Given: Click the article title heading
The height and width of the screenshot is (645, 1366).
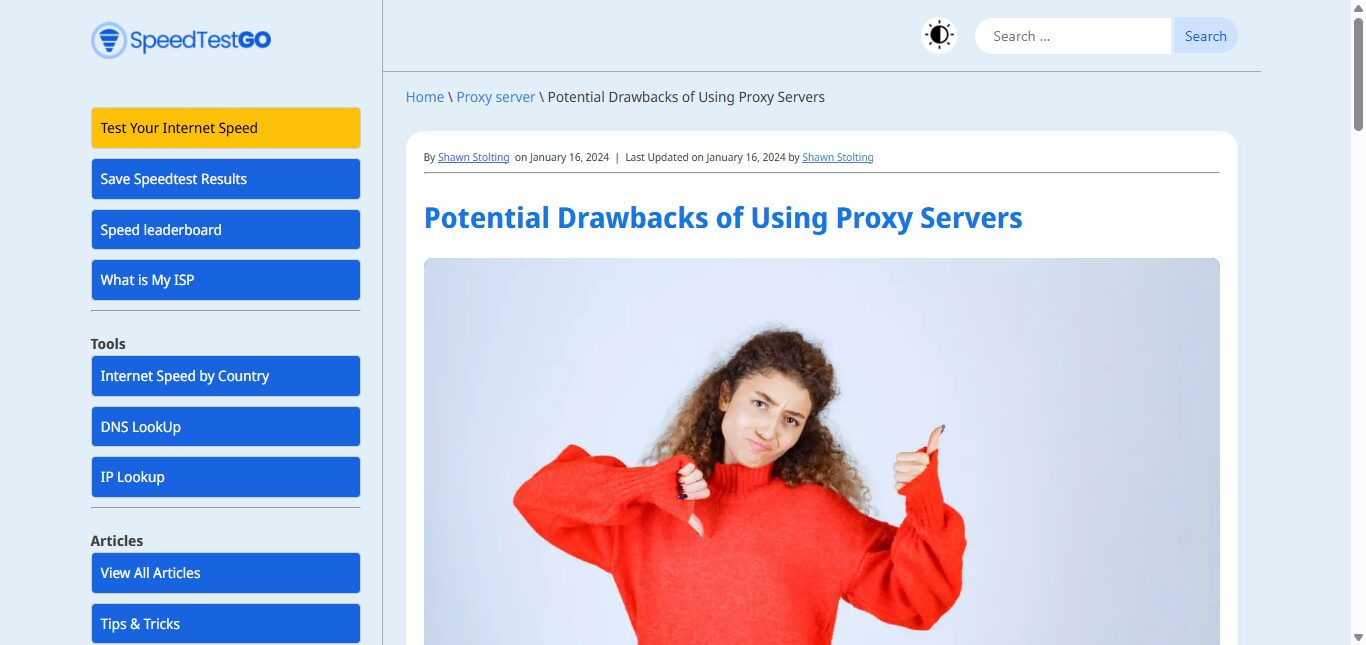Looking at the screenshot, I should pos(723,218).
